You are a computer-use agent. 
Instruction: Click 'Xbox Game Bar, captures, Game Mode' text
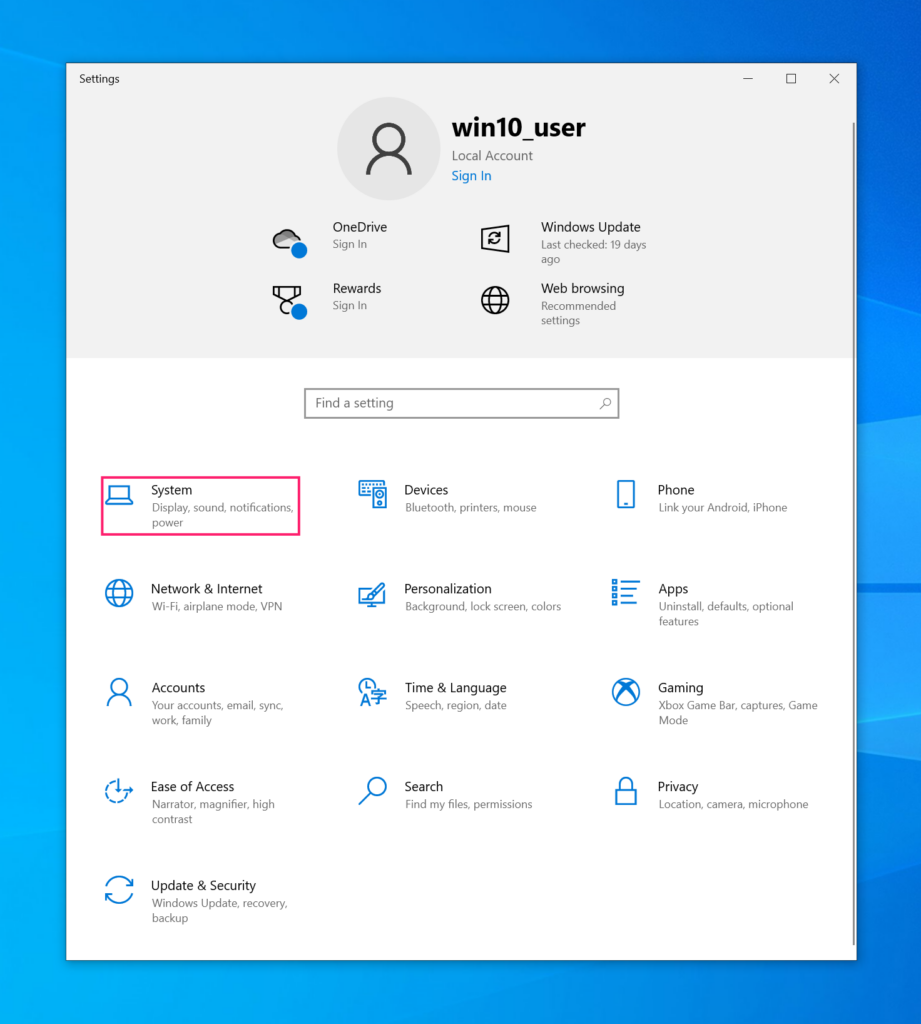[x=737, y=712]
